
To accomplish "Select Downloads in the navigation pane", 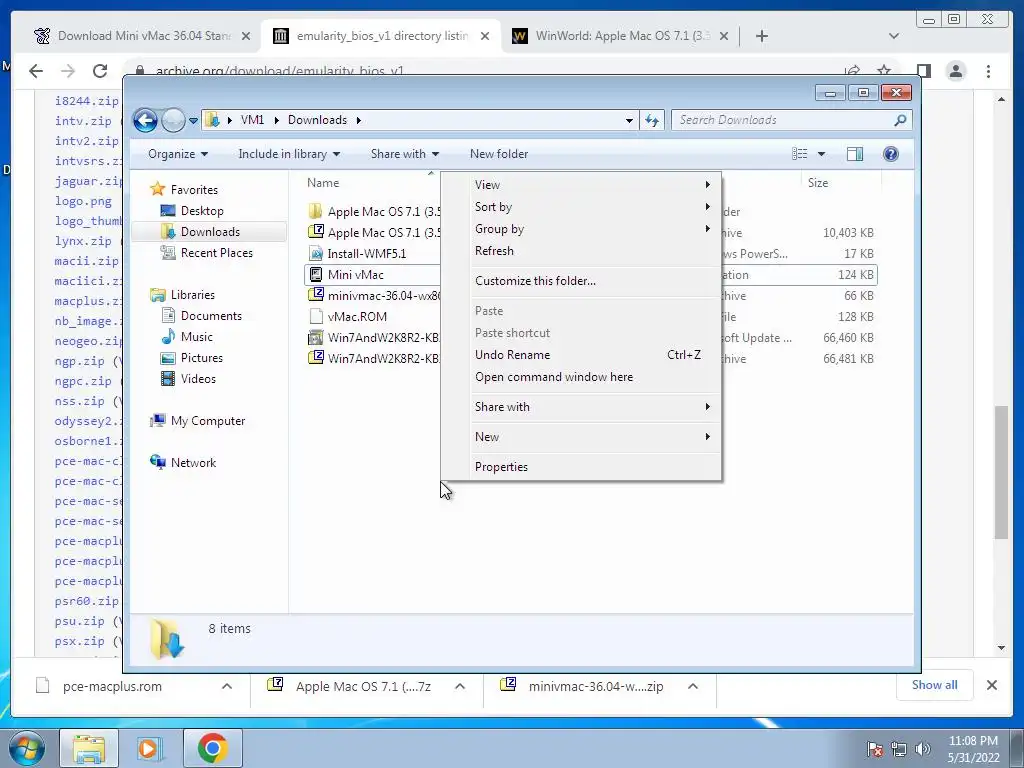I will (209, 232).
